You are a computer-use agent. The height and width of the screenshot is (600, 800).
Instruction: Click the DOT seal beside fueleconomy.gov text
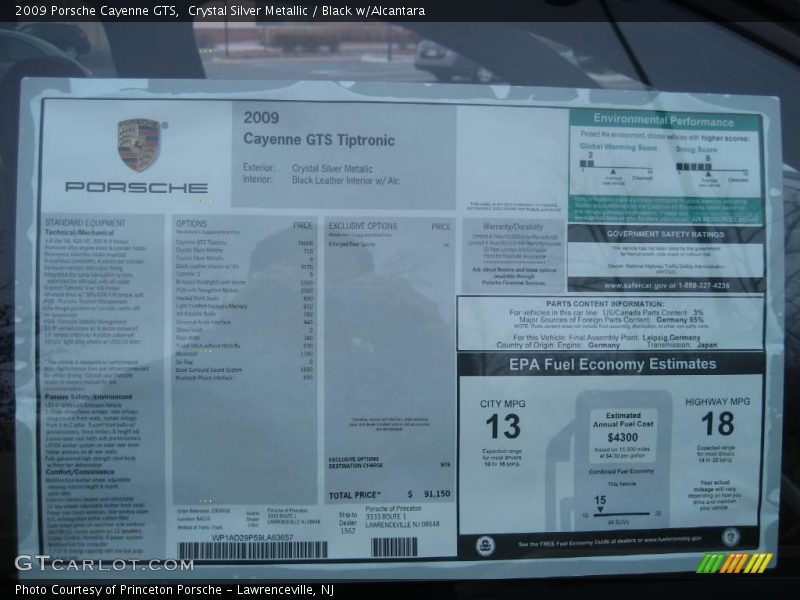click(x=731, y=537)
